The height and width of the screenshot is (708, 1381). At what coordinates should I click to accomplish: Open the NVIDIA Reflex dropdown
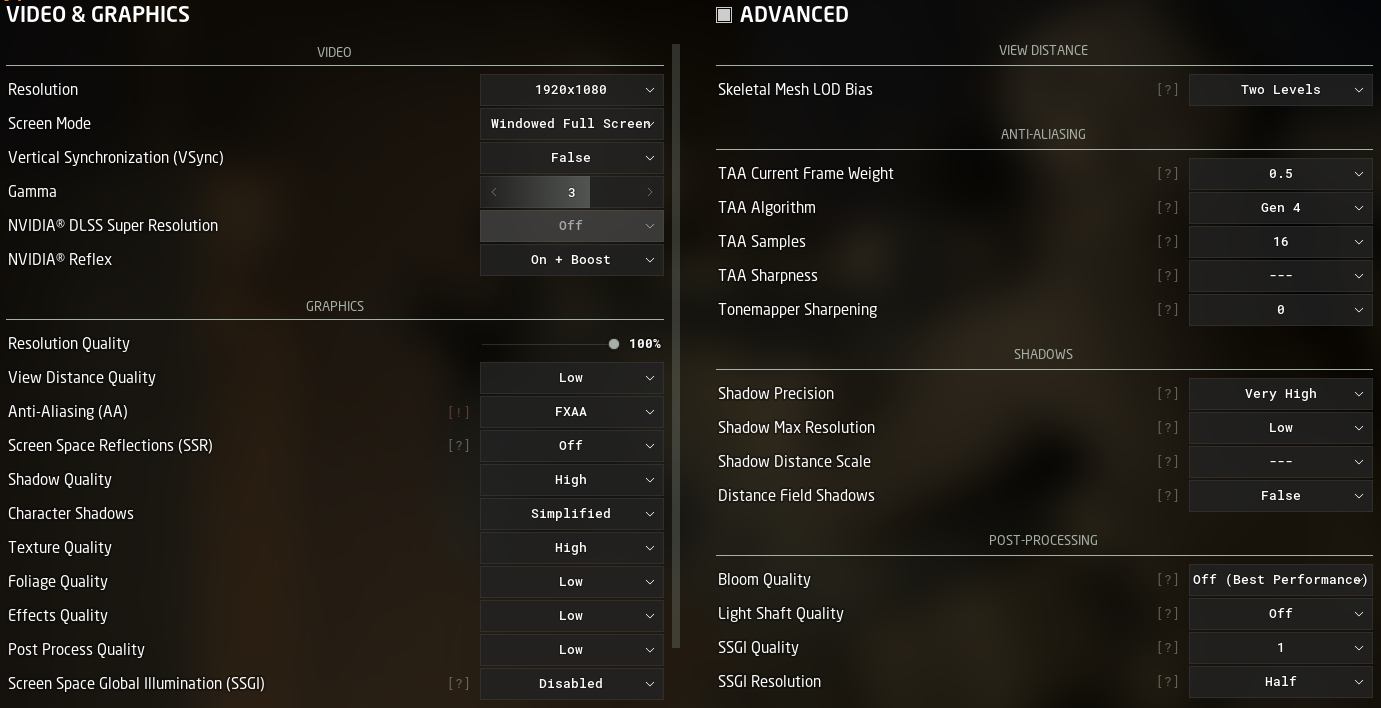571,260
